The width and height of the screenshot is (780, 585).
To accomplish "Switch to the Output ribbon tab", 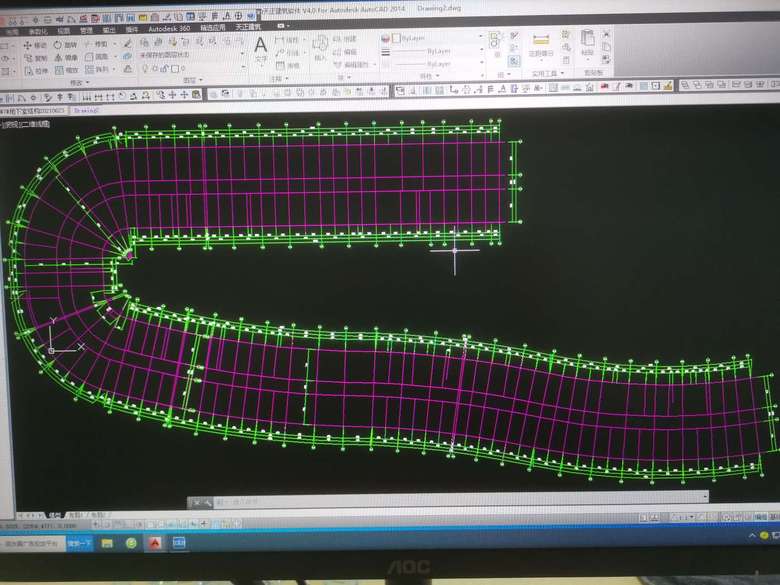I will pos(108,30).
